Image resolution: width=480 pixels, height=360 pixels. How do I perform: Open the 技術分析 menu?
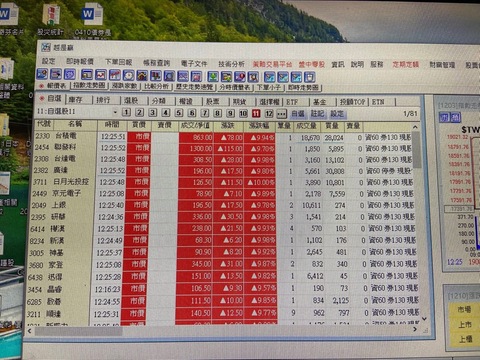[x=231, y=64]
